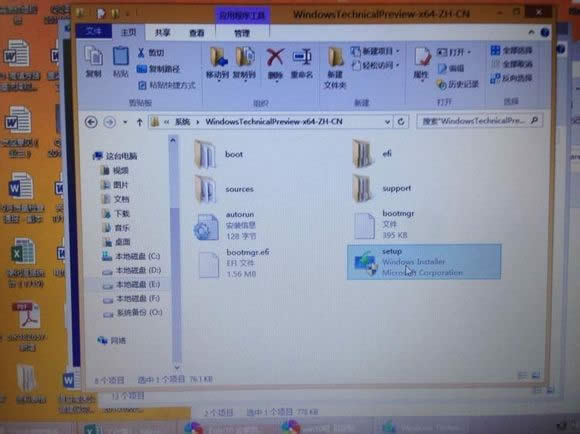Collapse the ribbon with the chevron
Image resolution: width=580 pixels, height=434 pixels.
click(532, 33)
